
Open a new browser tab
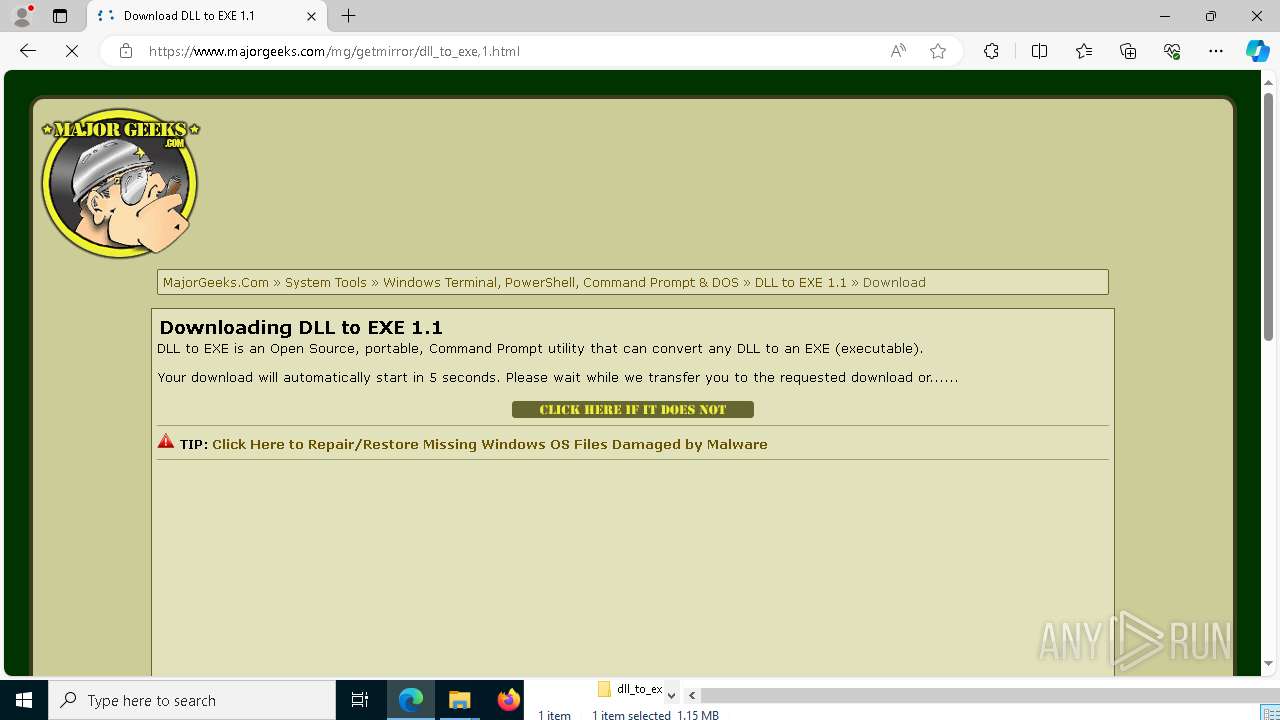coord(349,16)
